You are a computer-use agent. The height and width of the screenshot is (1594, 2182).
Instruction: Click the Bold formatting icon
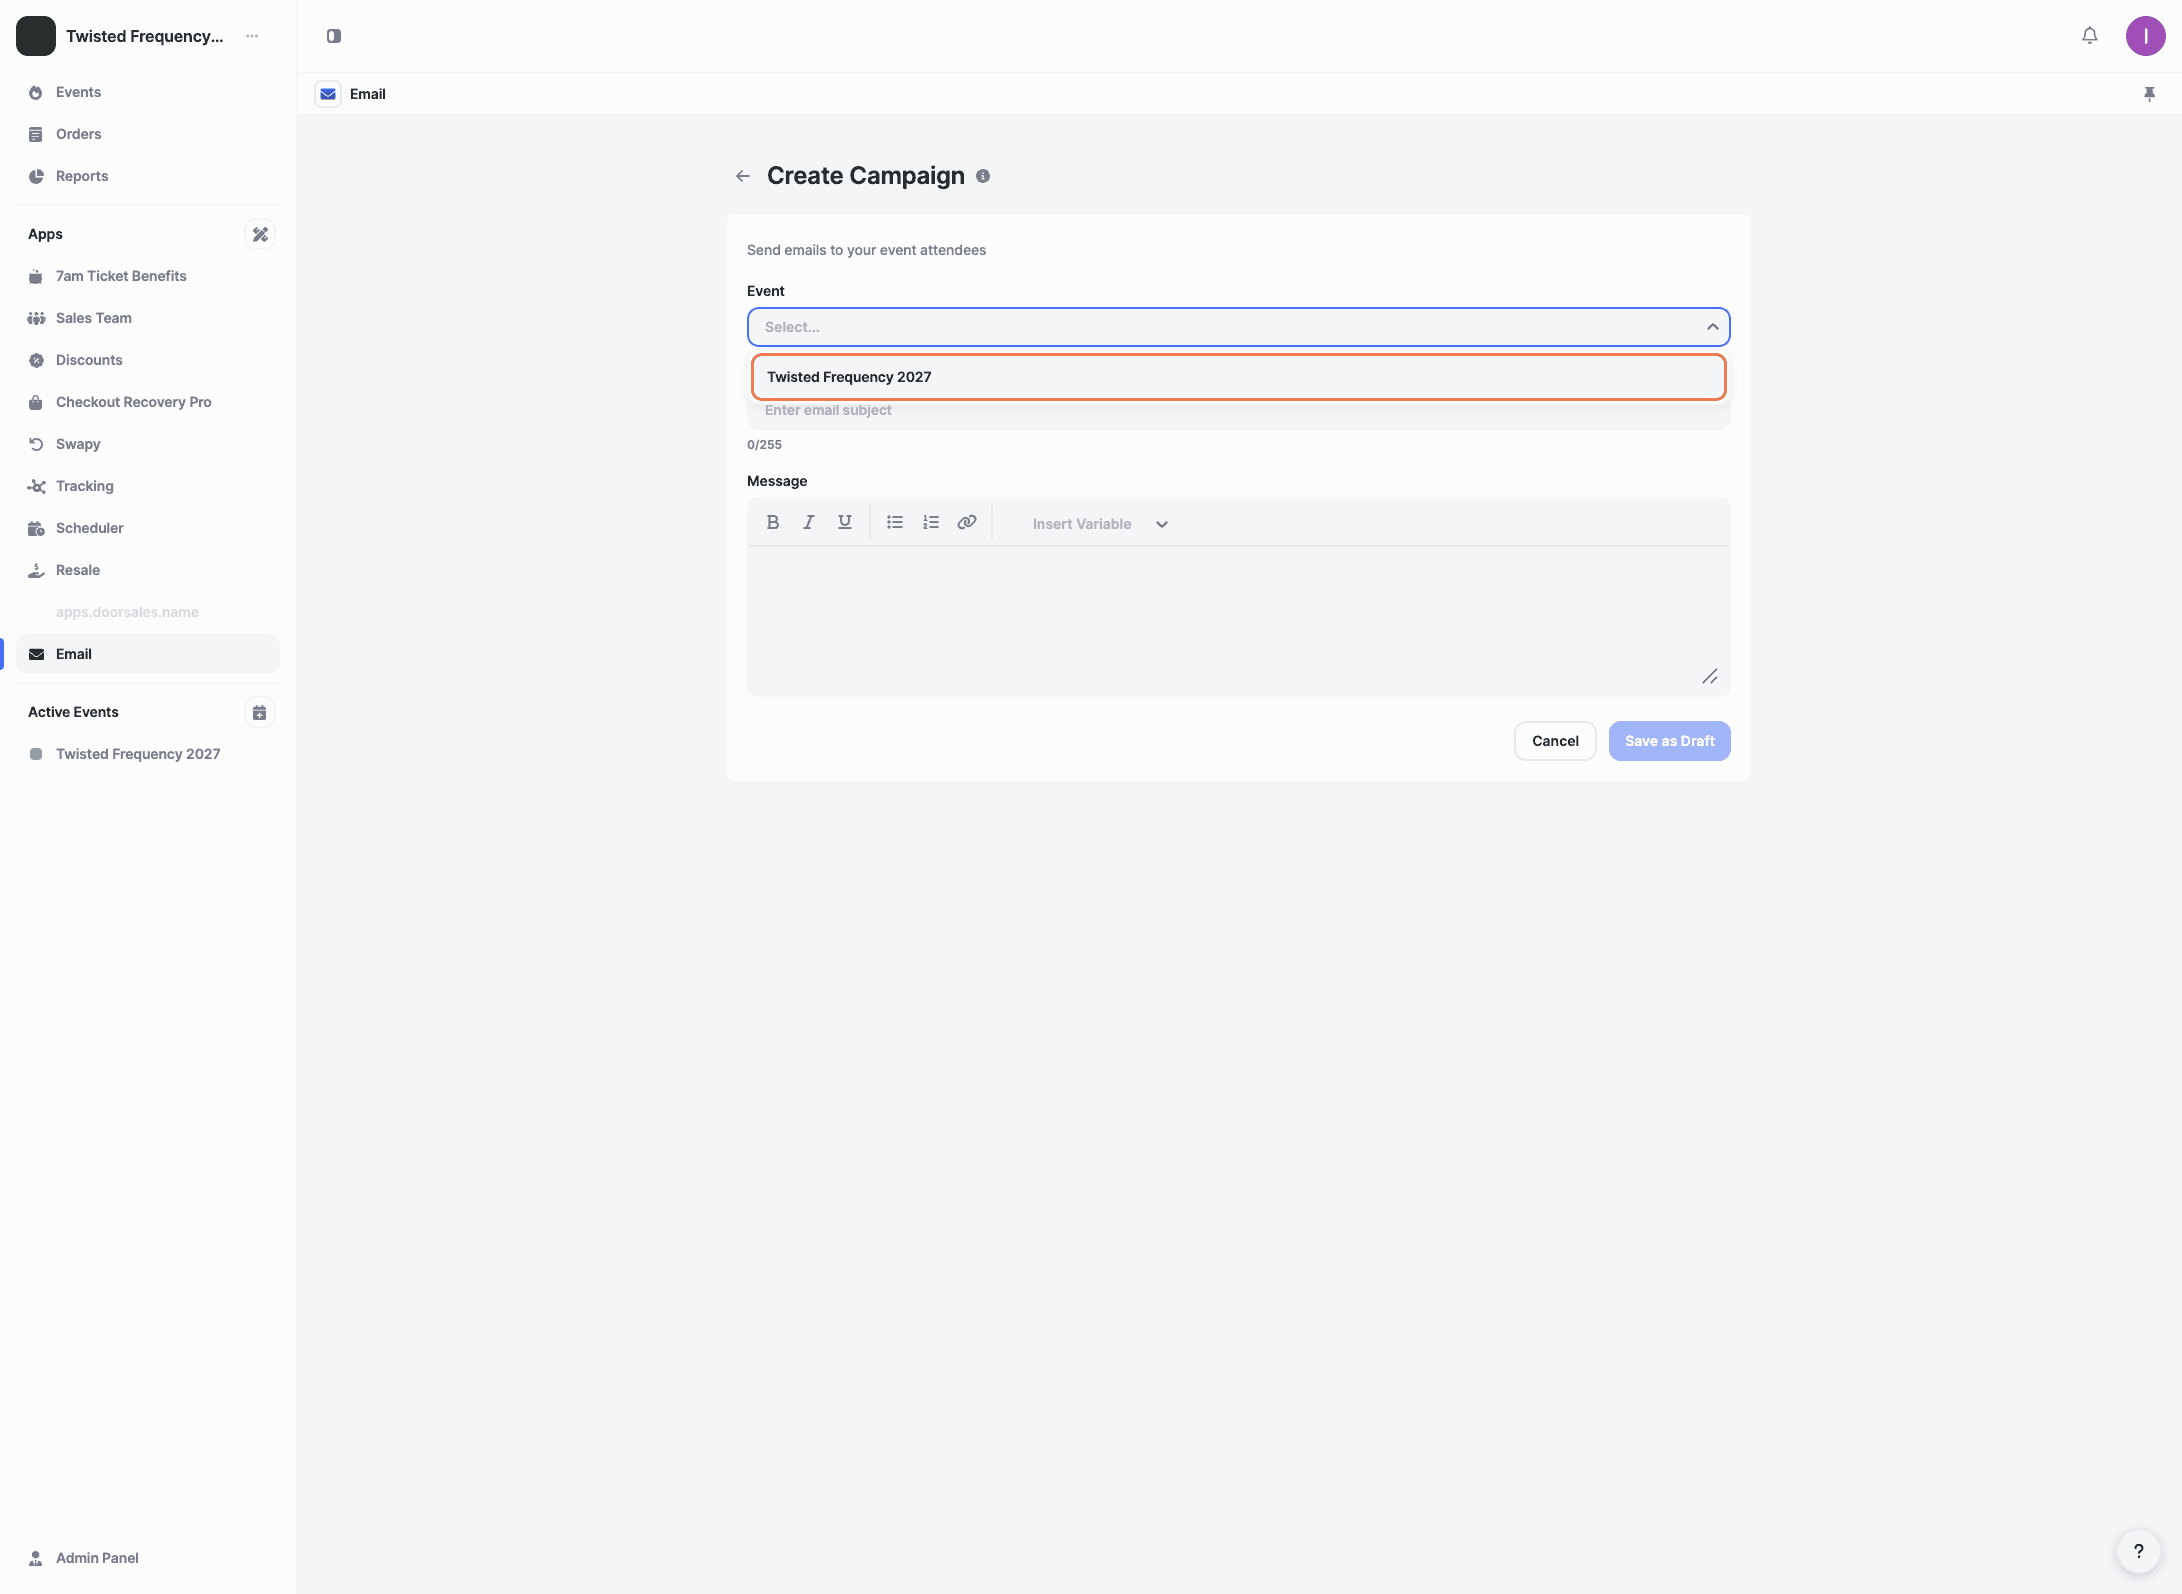point(772,522)
